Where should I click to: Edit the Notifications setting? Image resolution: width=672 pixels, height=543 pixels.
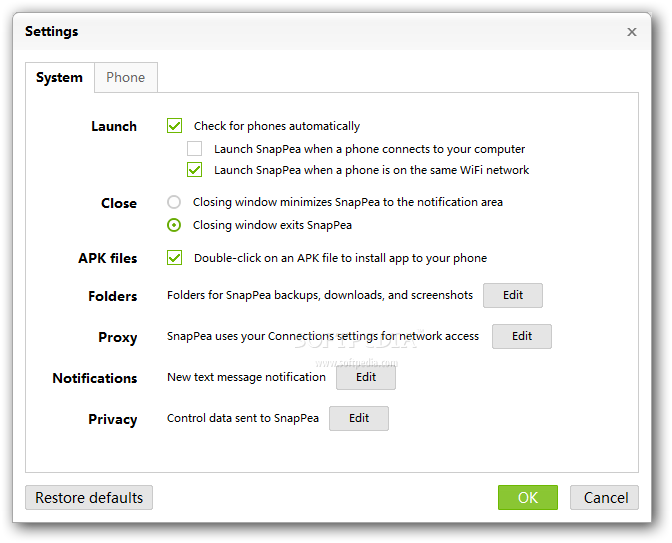tap(366, 378)
